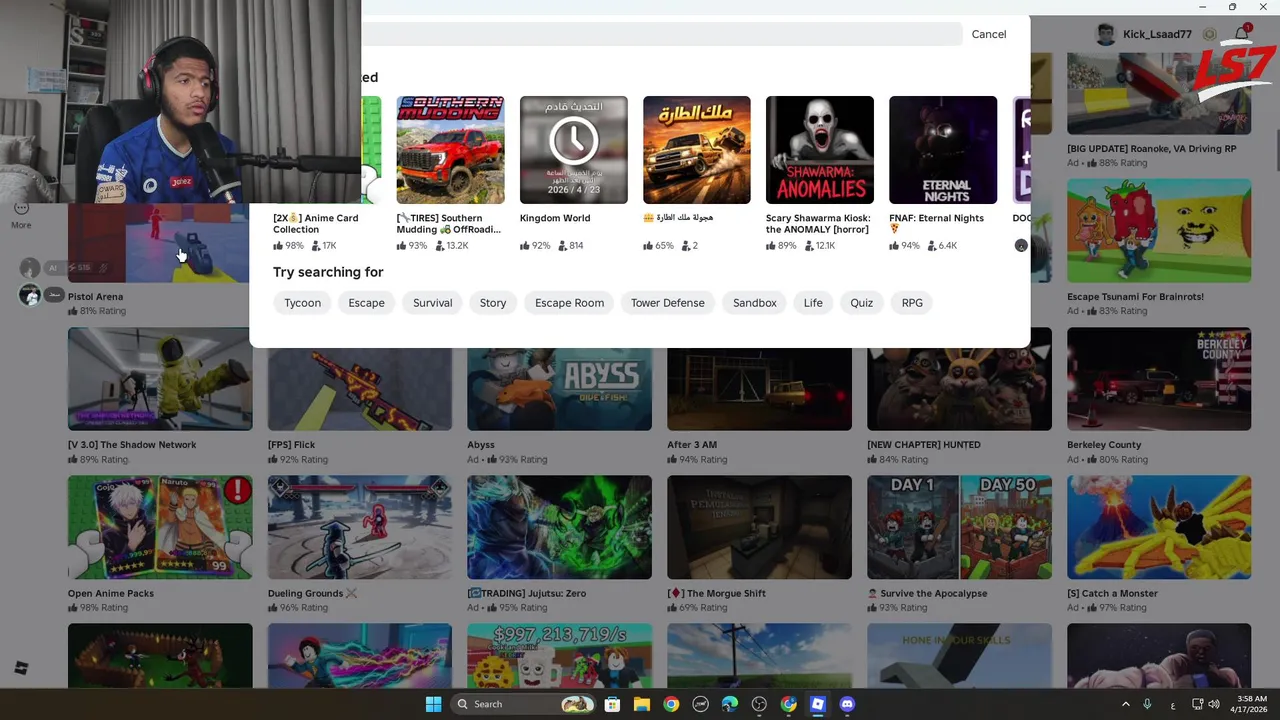Open the Windows Start menu
Screen dimensions: 1280x720
pos(433,704)
